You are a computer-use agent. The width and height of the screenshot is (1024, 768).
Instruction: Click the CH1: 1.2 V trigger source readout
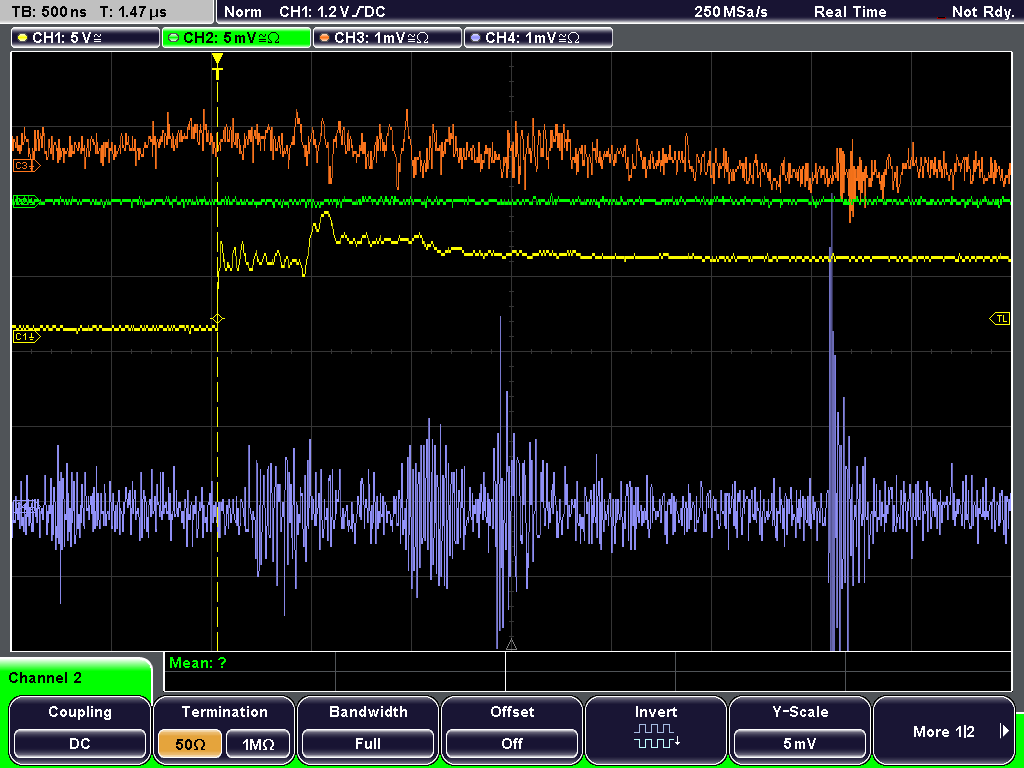tap(332, 12)
